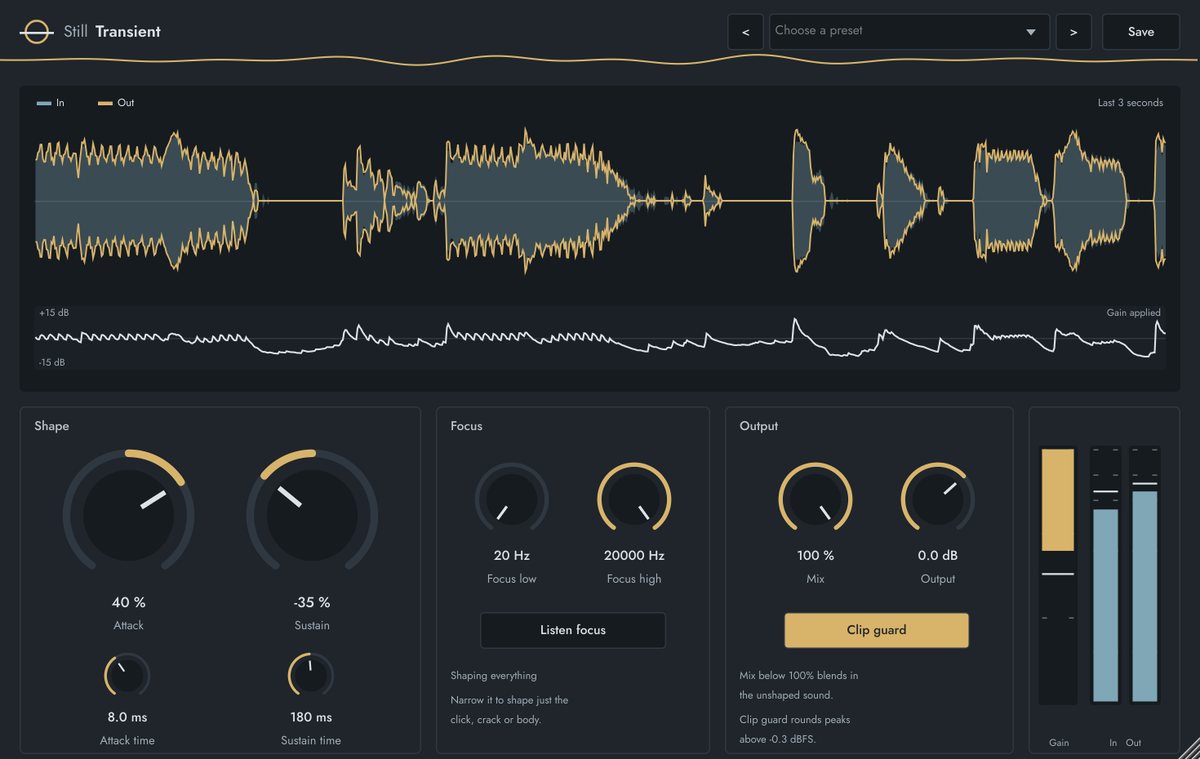Click the 100 % mix value

click(816, 555)
